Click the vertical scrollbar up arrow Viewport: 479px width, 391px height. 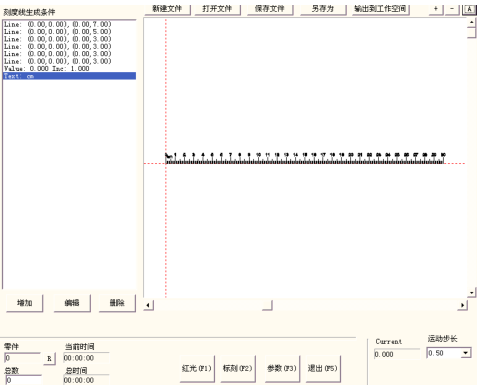(471, 23)
